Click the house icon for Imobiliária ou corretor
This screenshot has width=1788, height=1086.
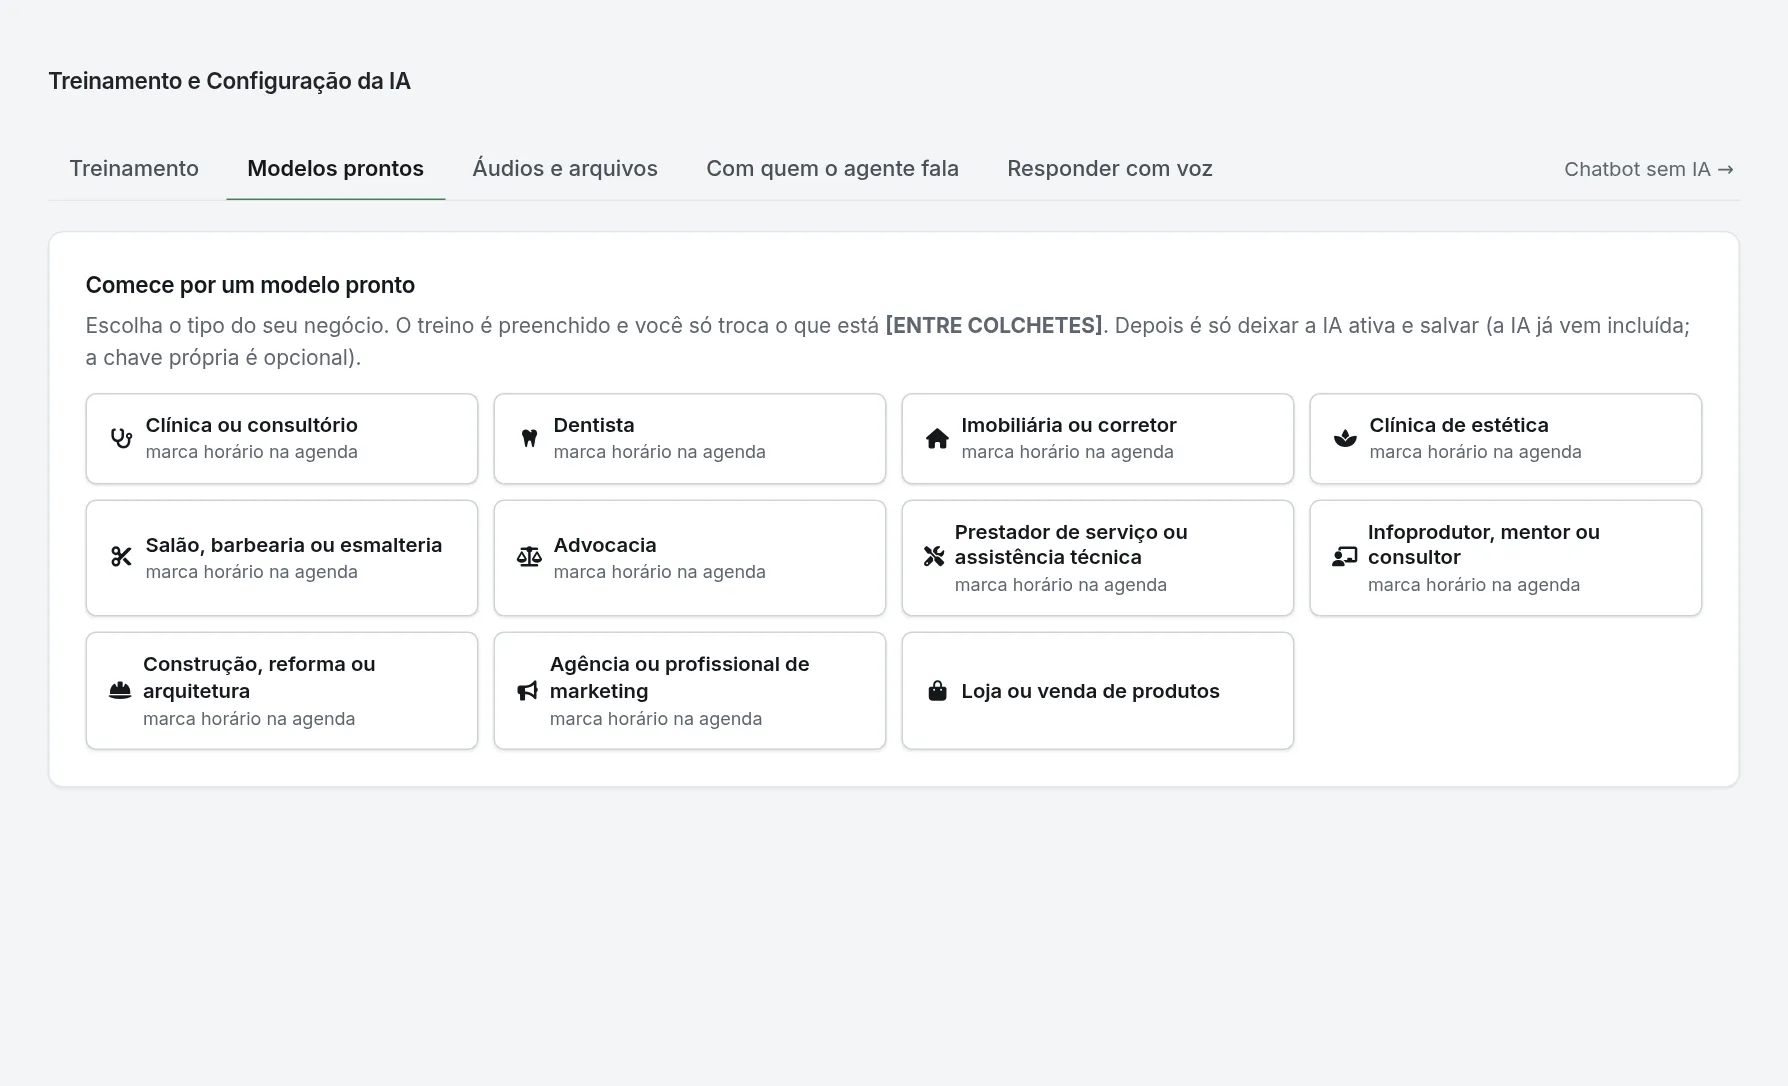click(x=937, y=438)
